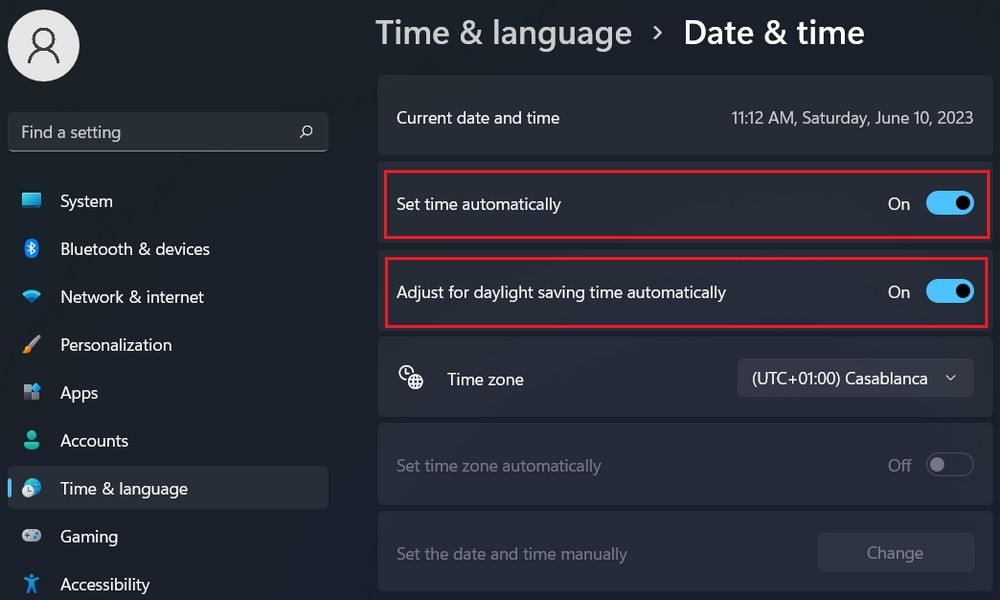
Task: Turn off Set time automatically toggle
Action: coord(949,204)
